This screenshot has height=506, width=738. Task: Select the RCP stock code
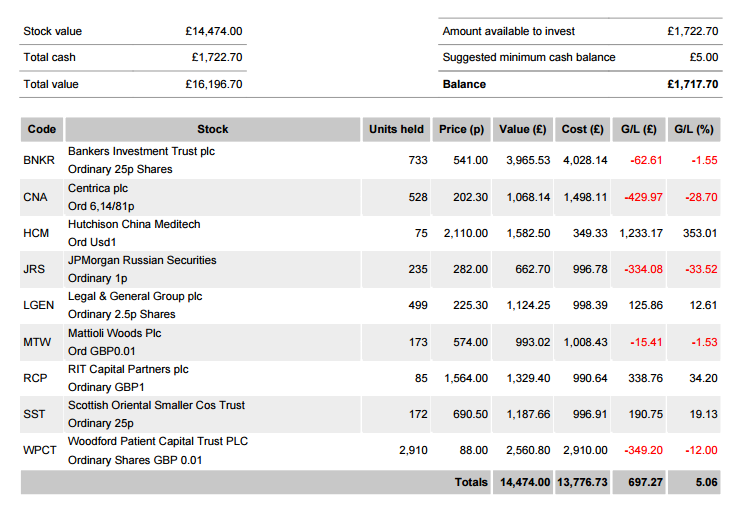coord(35,378)
